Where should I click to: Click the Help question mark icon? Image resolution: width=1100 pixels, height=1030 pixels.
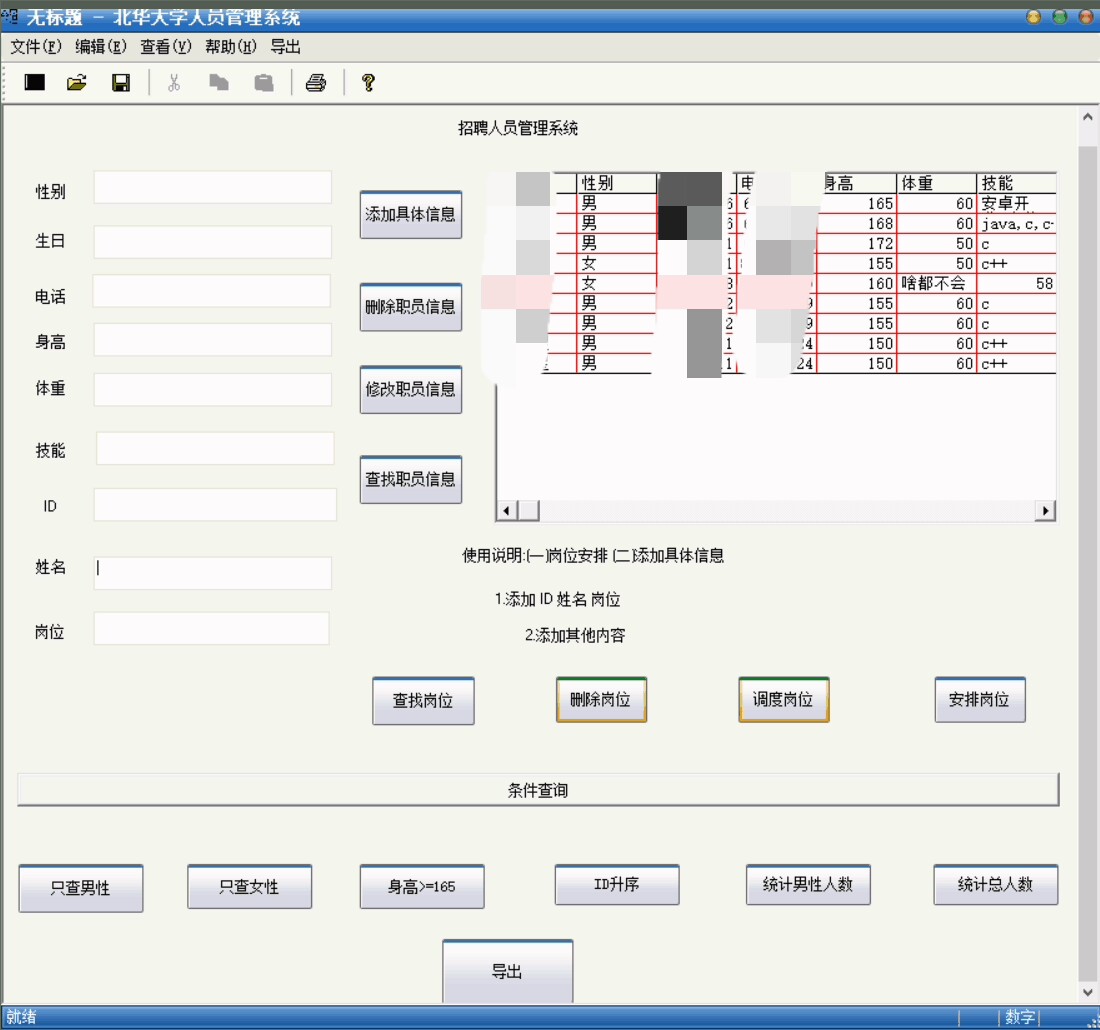(368, 83)
